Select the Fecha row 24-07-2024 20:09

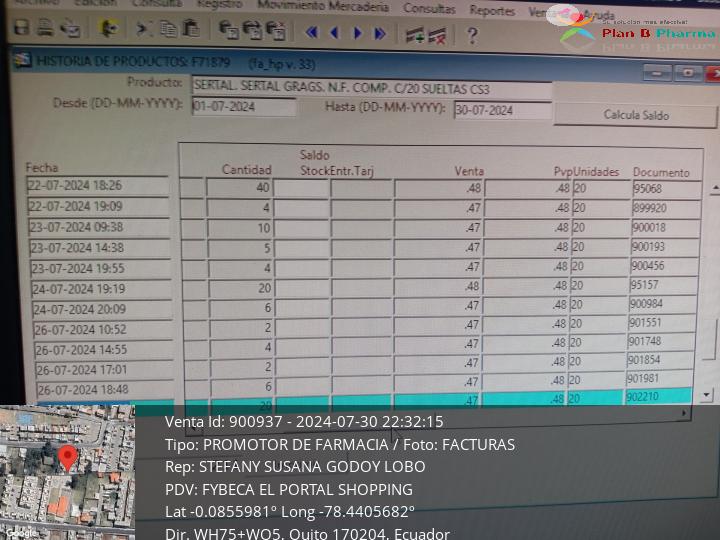click(103, 309)
